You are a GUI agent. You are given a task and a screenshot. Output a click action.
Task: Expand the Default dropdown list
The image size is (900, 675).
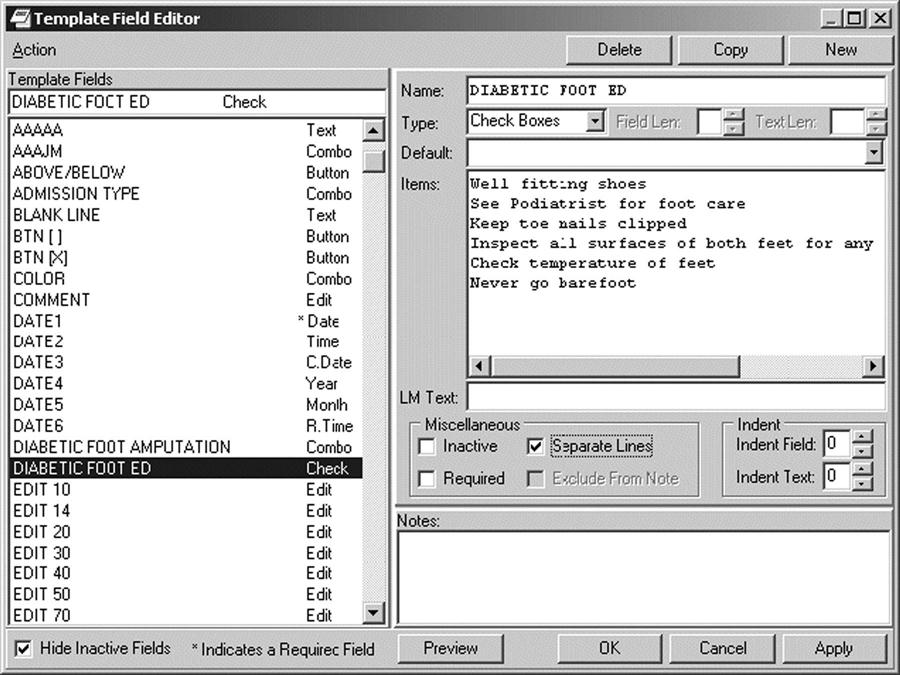[874, 153]
